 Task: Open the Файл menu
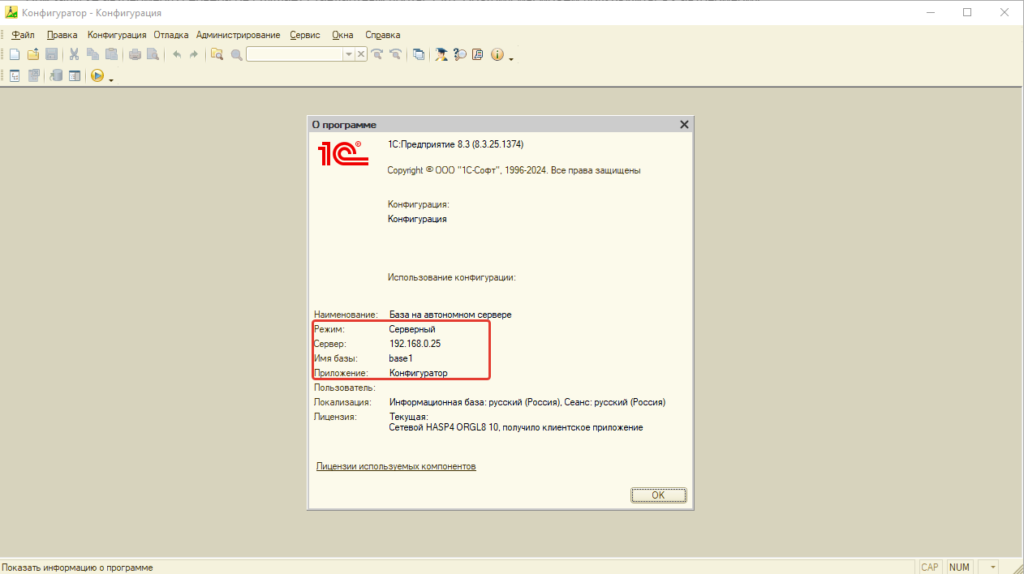(x=23, y=35)
